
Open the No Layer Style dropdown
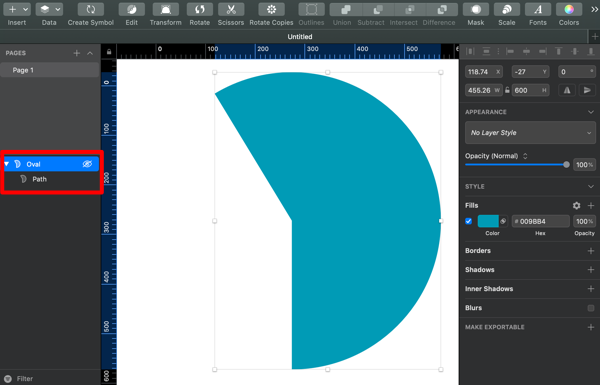(x=530, y=133)
